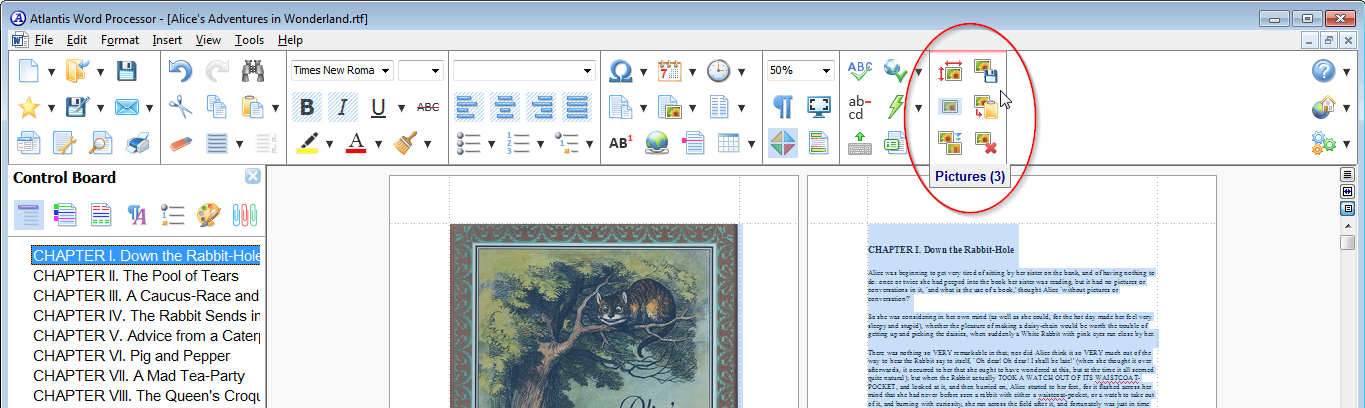
Task: Click the fullscreen monitor icon
Action: coord(819,107)
